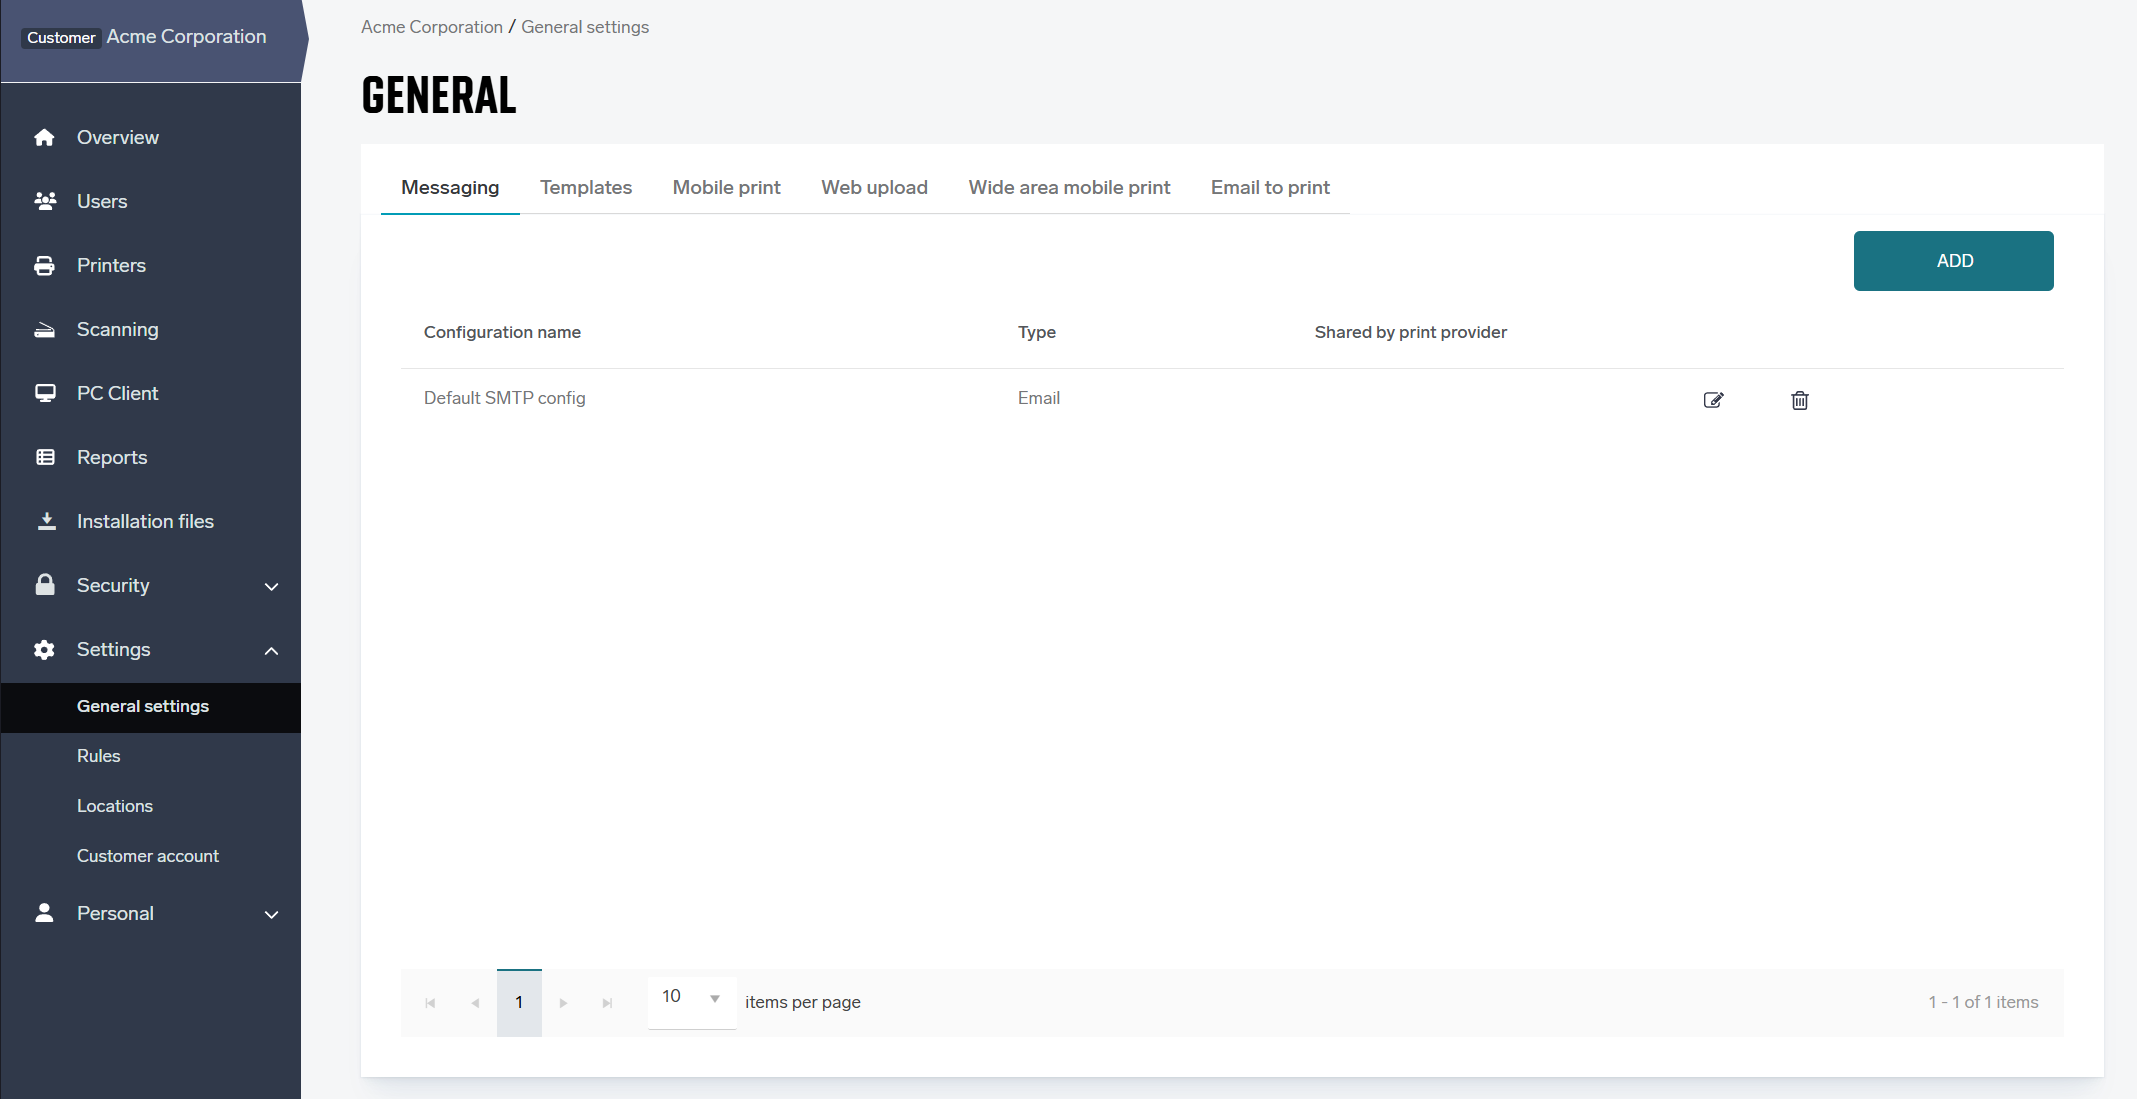Expand the Security menu chevron
Viewport: 2137px width, 1099px height.
point(271,587)
